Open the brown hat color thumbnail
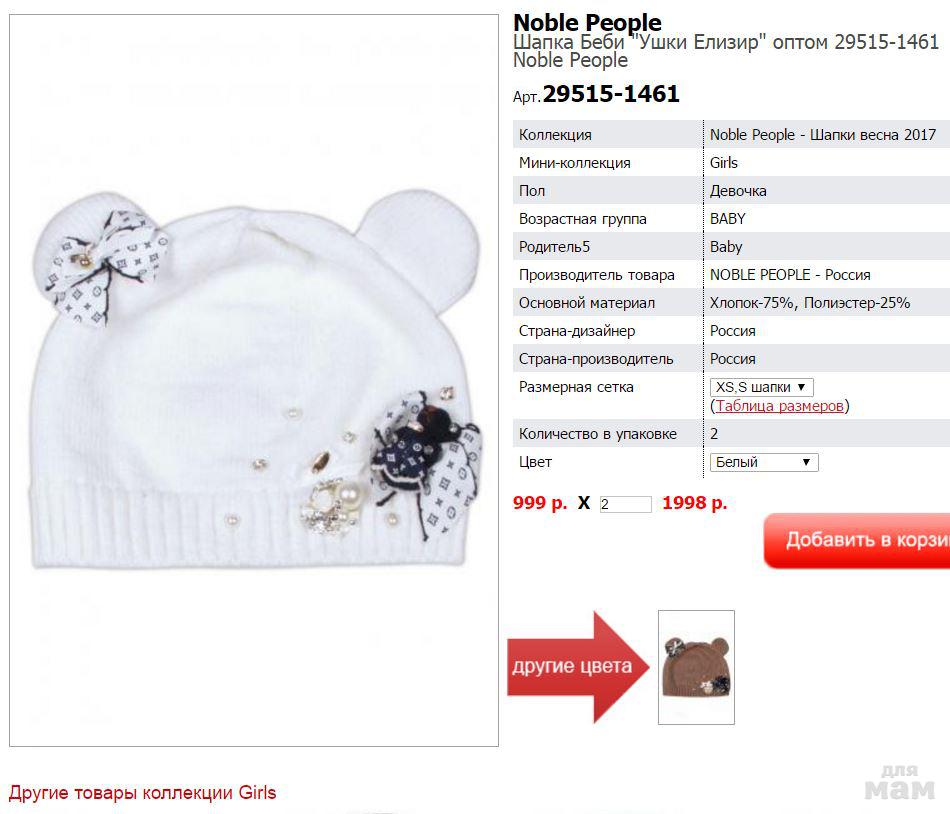 (x=696, y=667)
